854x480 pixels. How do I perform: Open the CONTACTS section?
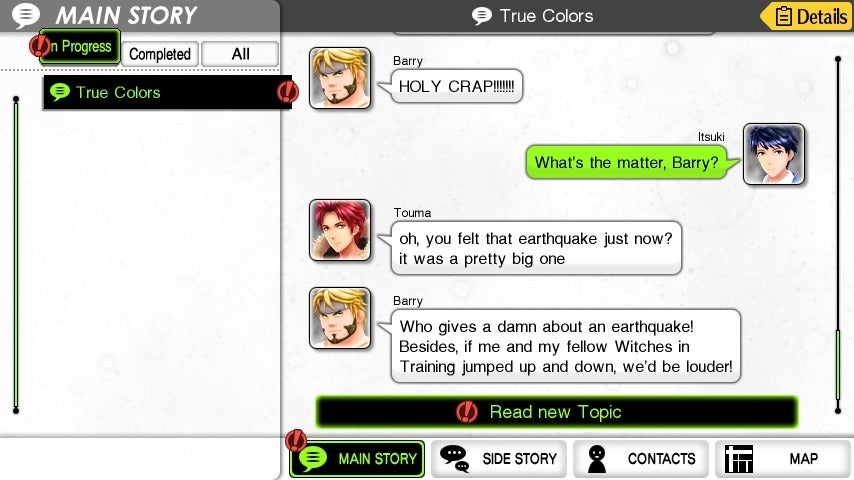pos(641,459)
